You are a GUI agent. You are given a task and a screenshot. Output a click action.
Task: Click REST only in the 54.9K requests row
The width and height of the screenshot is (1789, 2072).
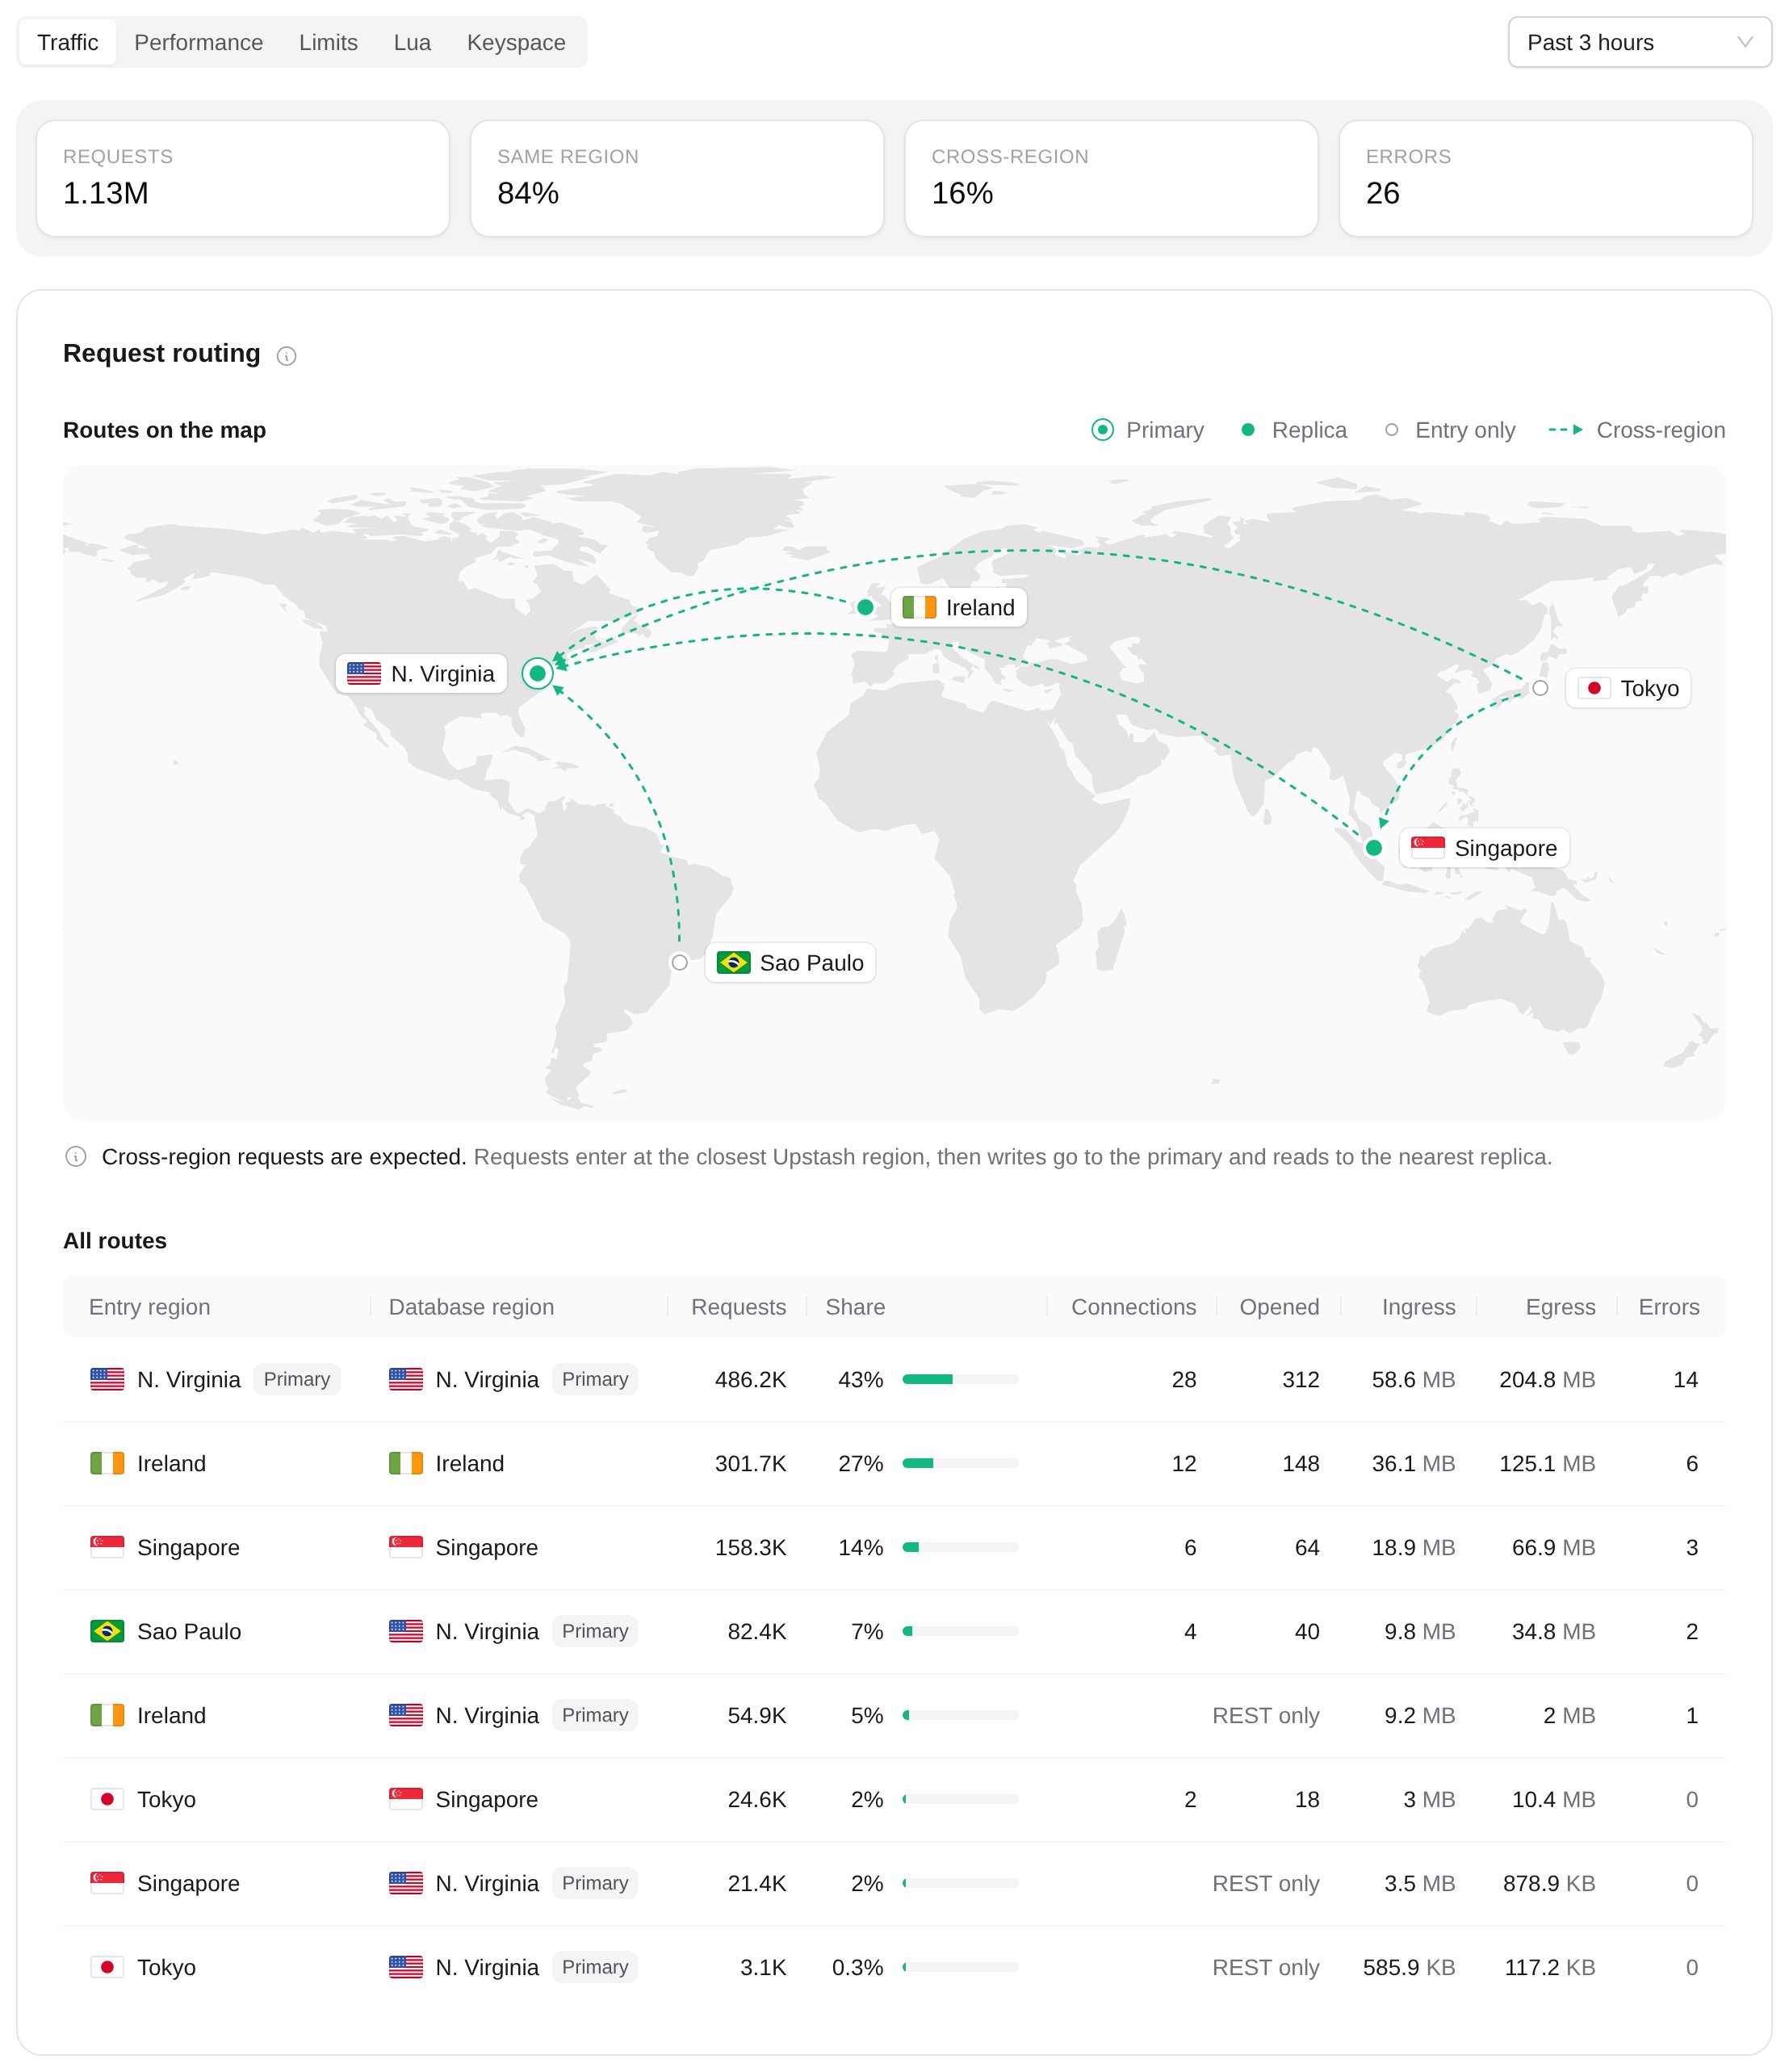point(1265,1715)
